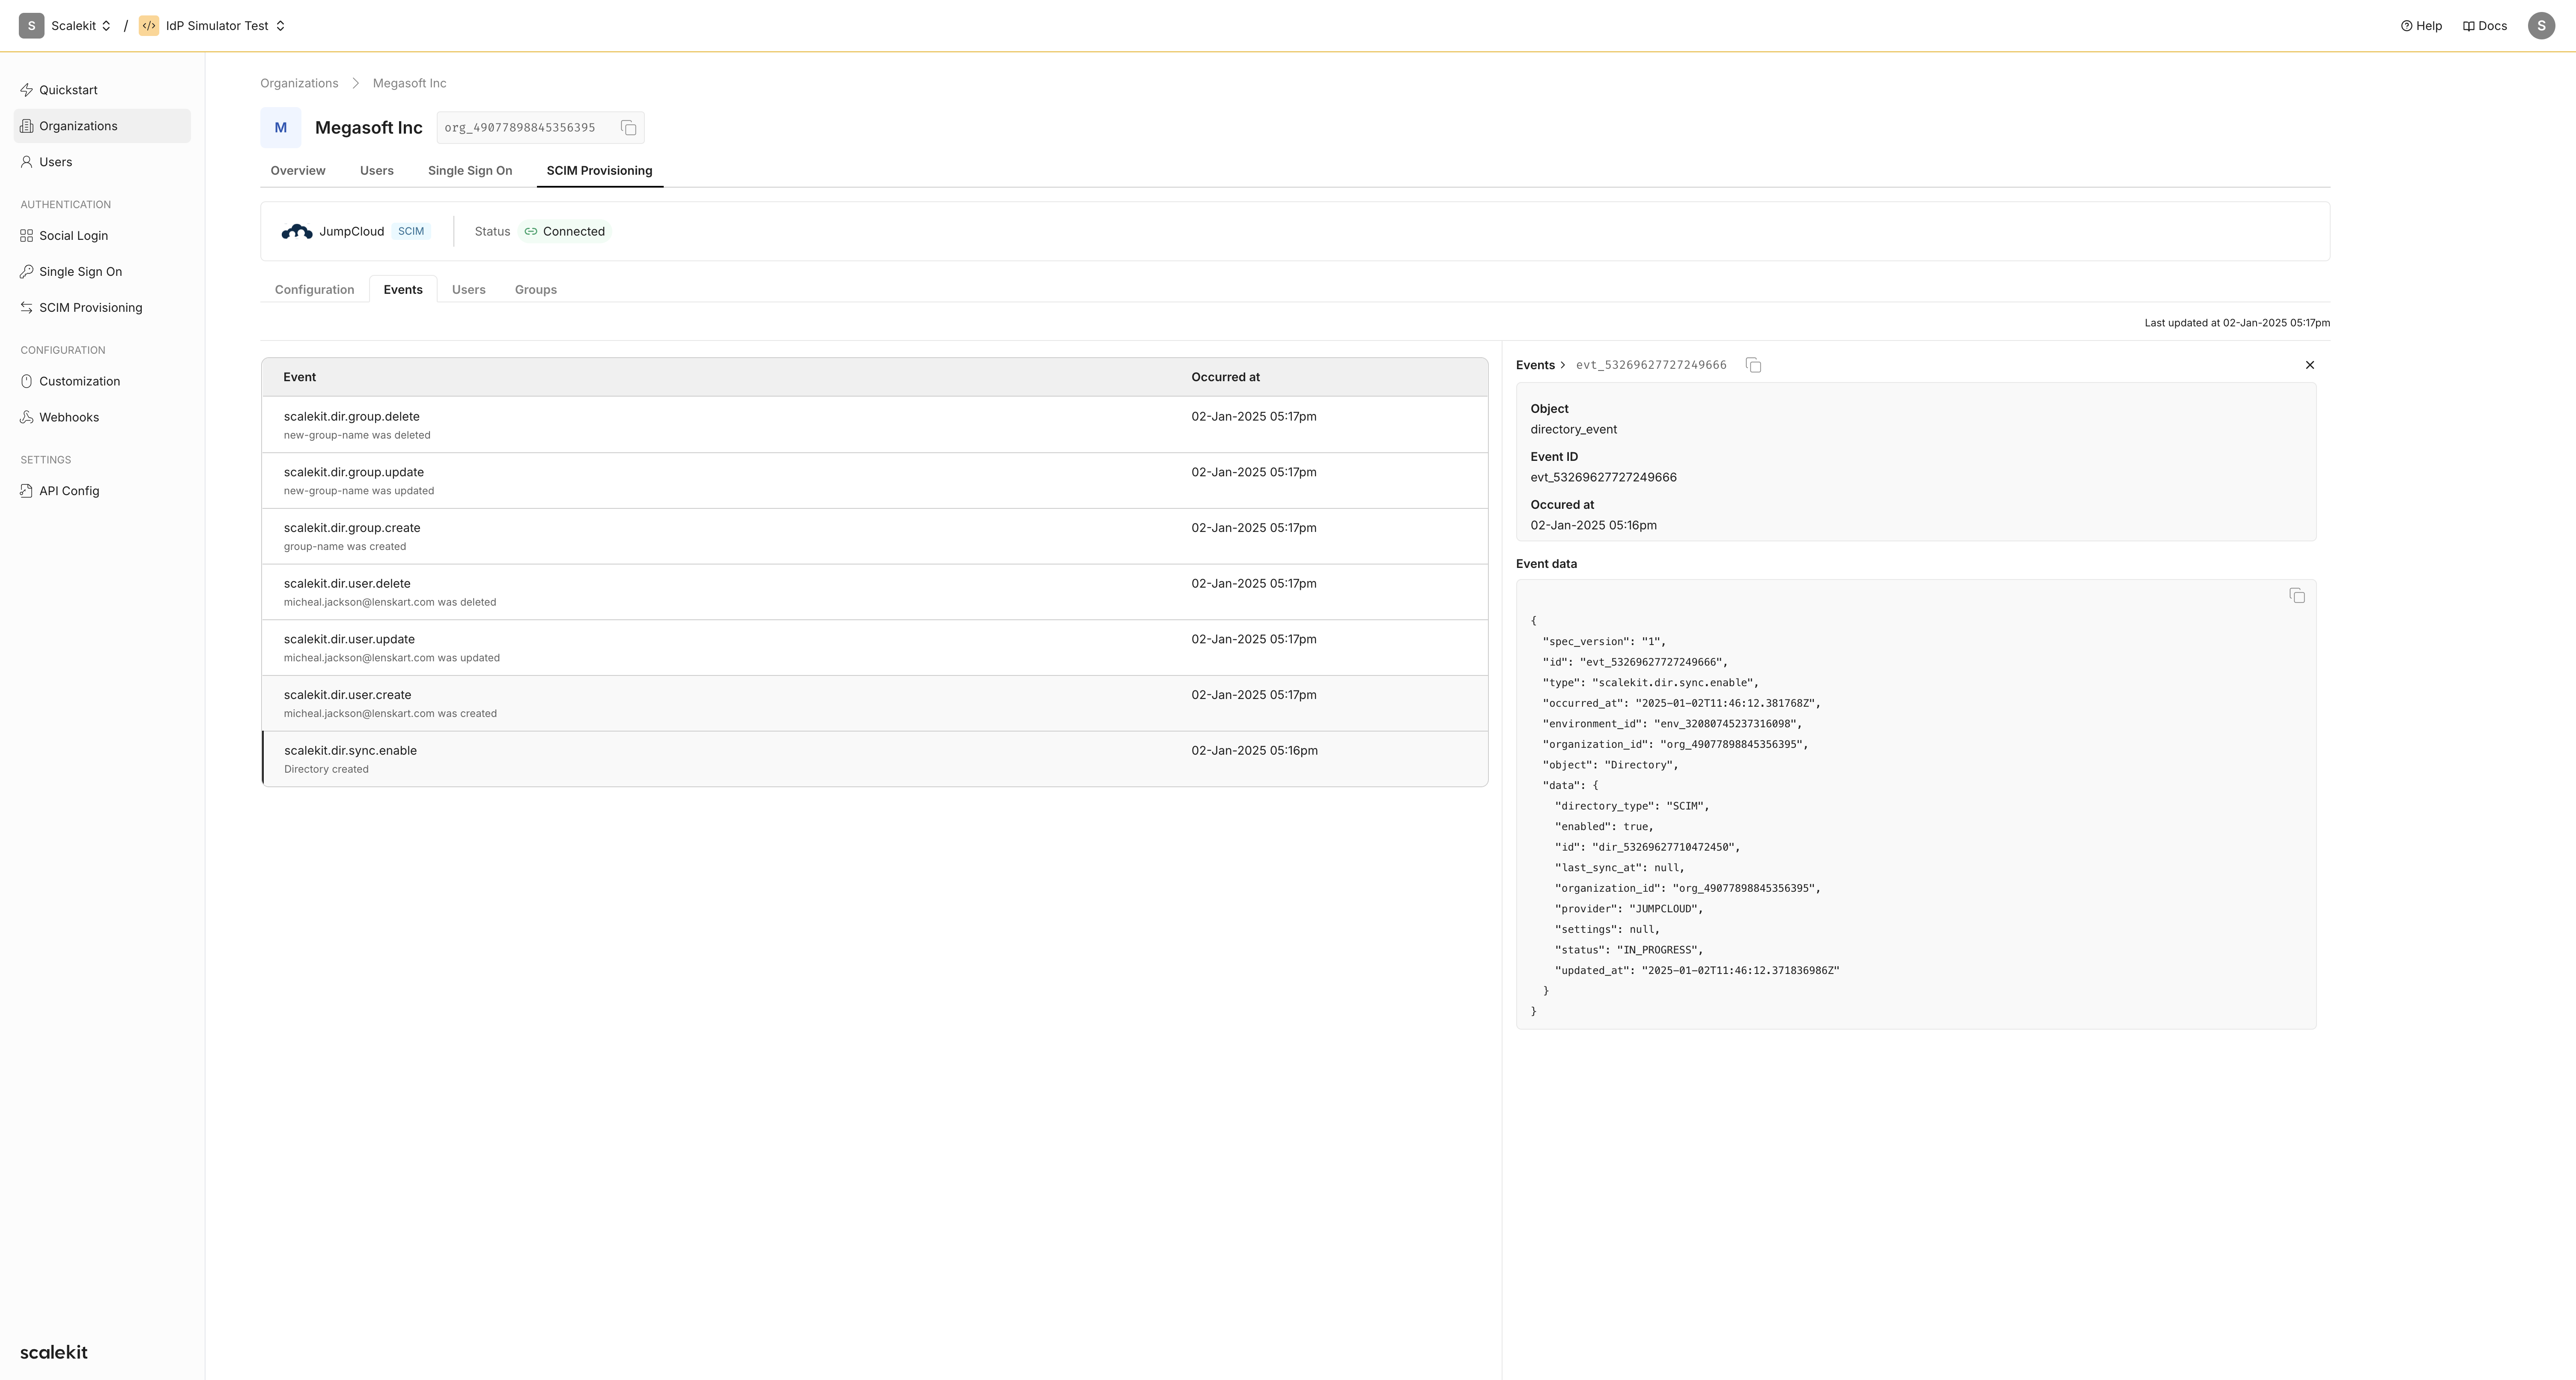
Task: Click the Single Sign On key icon
Action: [27, 272]
